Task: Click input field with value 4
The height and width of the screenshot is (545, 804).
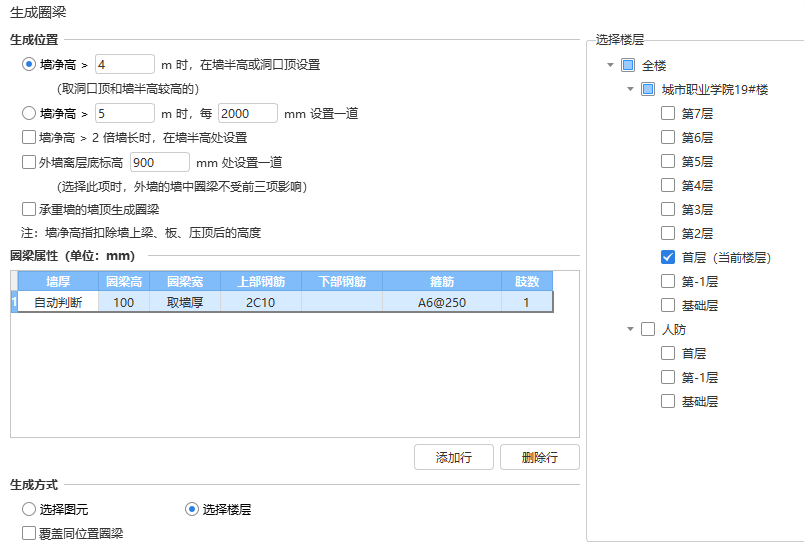Action: pos(125,64)
